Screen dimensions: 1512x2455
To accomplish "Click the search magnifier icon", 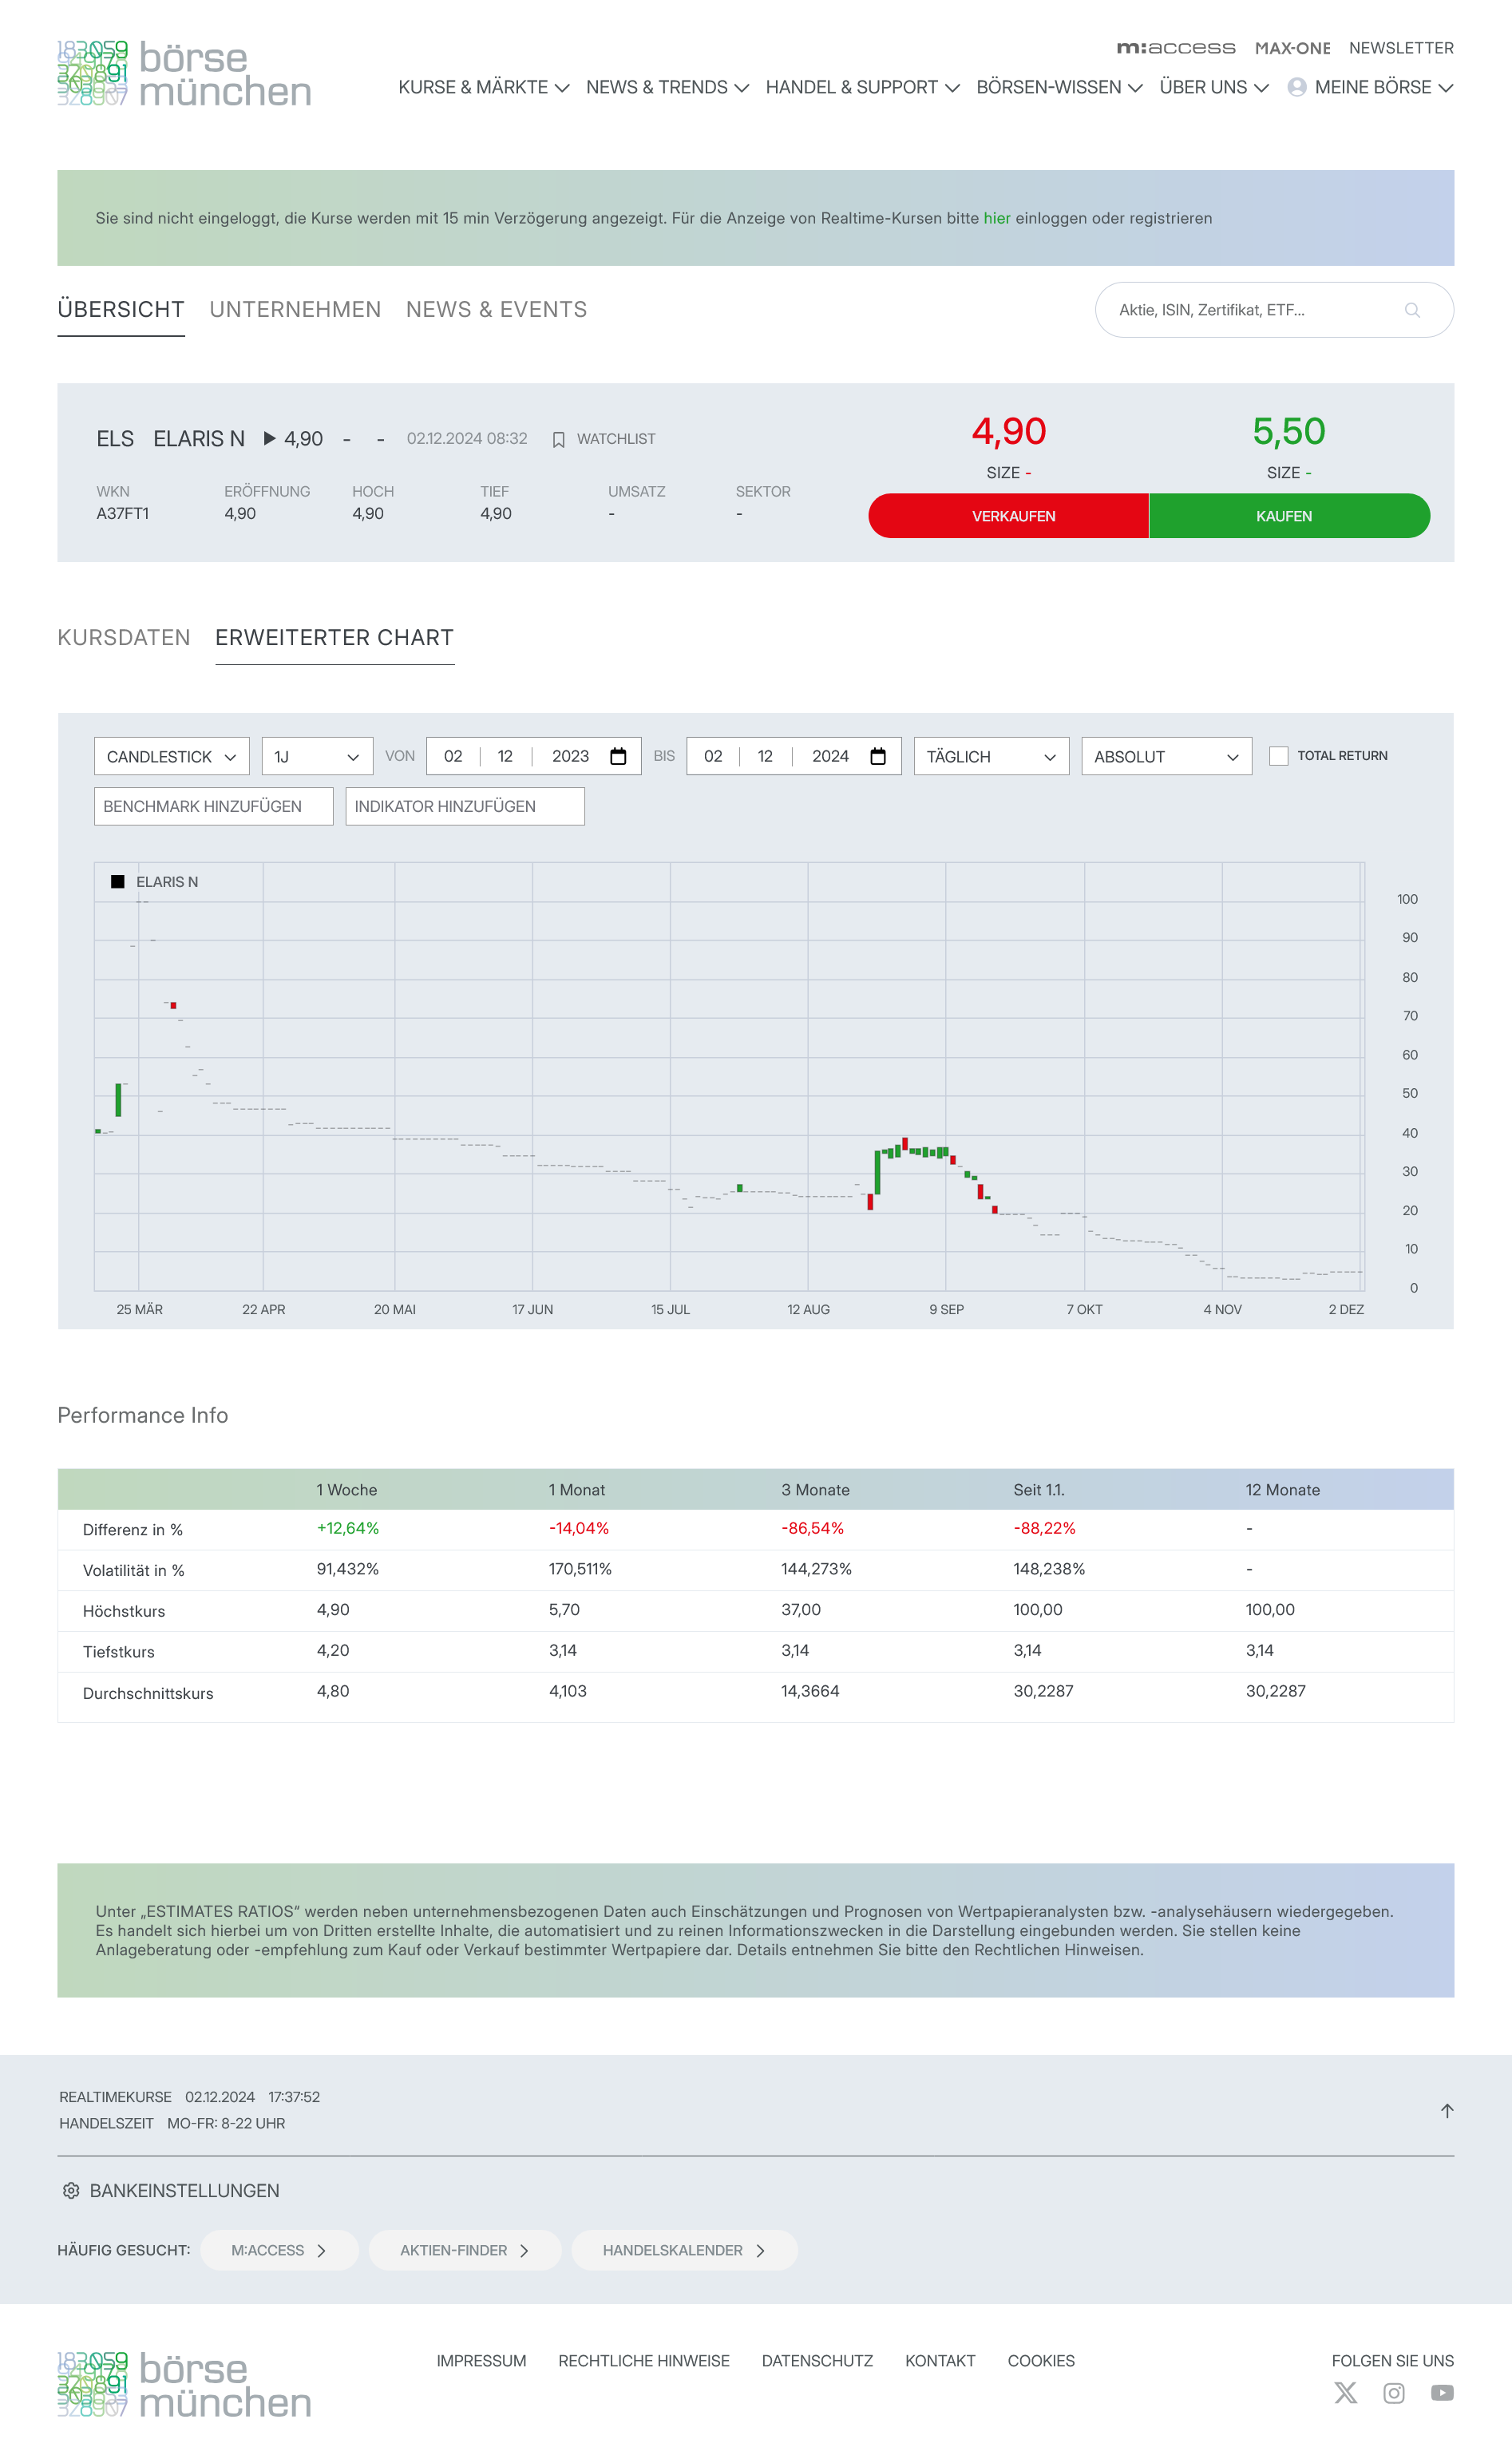I will [1411, 310].
